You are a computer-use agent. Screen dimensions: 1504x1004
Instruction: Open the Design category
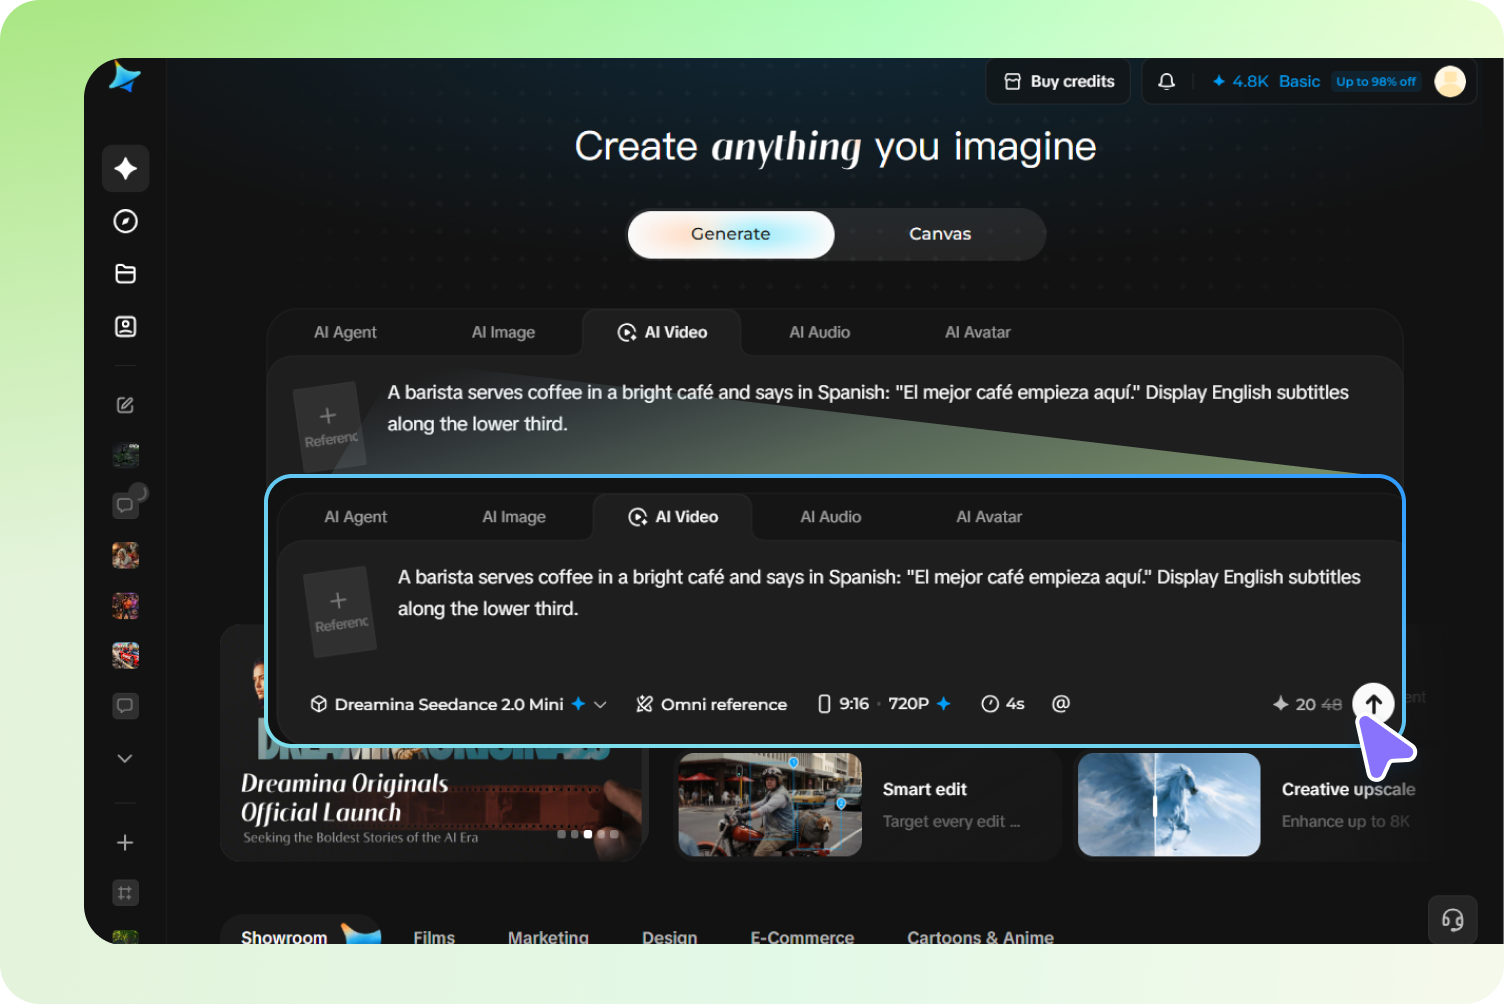(x=670, y=937)
